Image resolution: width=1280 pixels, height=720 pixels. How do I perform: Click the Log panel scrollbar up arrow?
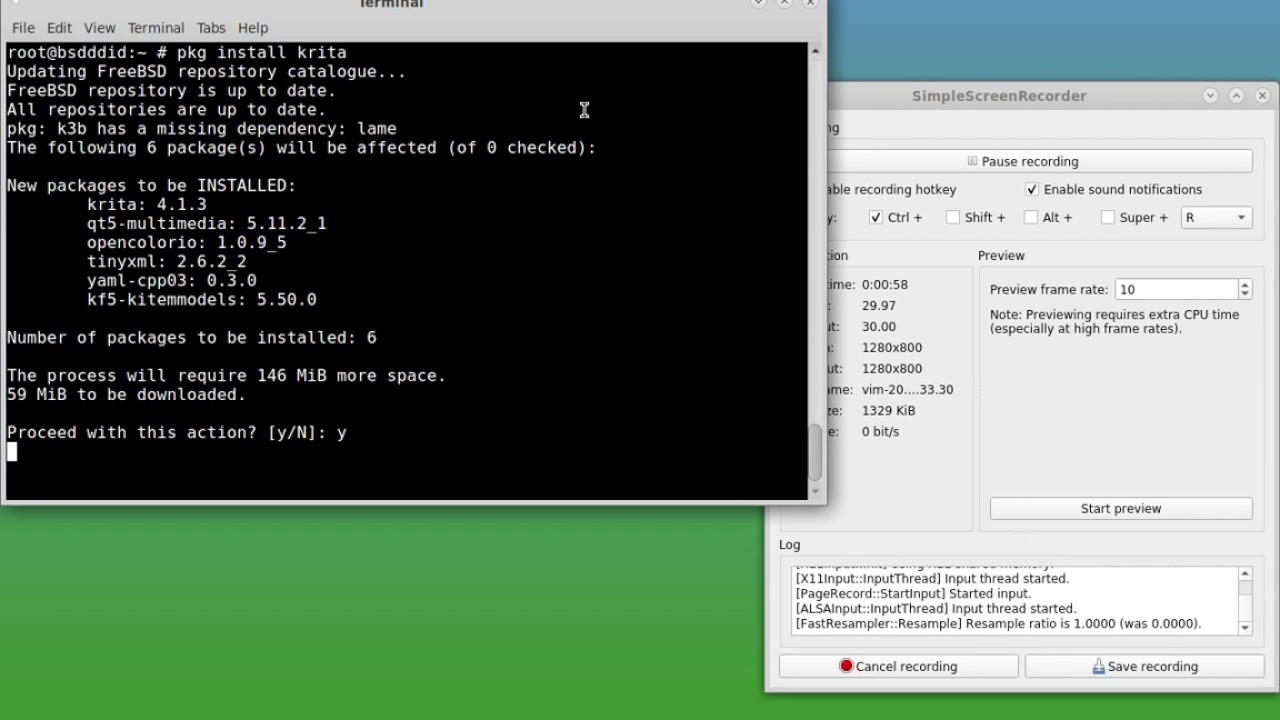pyautogui.click(x=1245, y=574)
